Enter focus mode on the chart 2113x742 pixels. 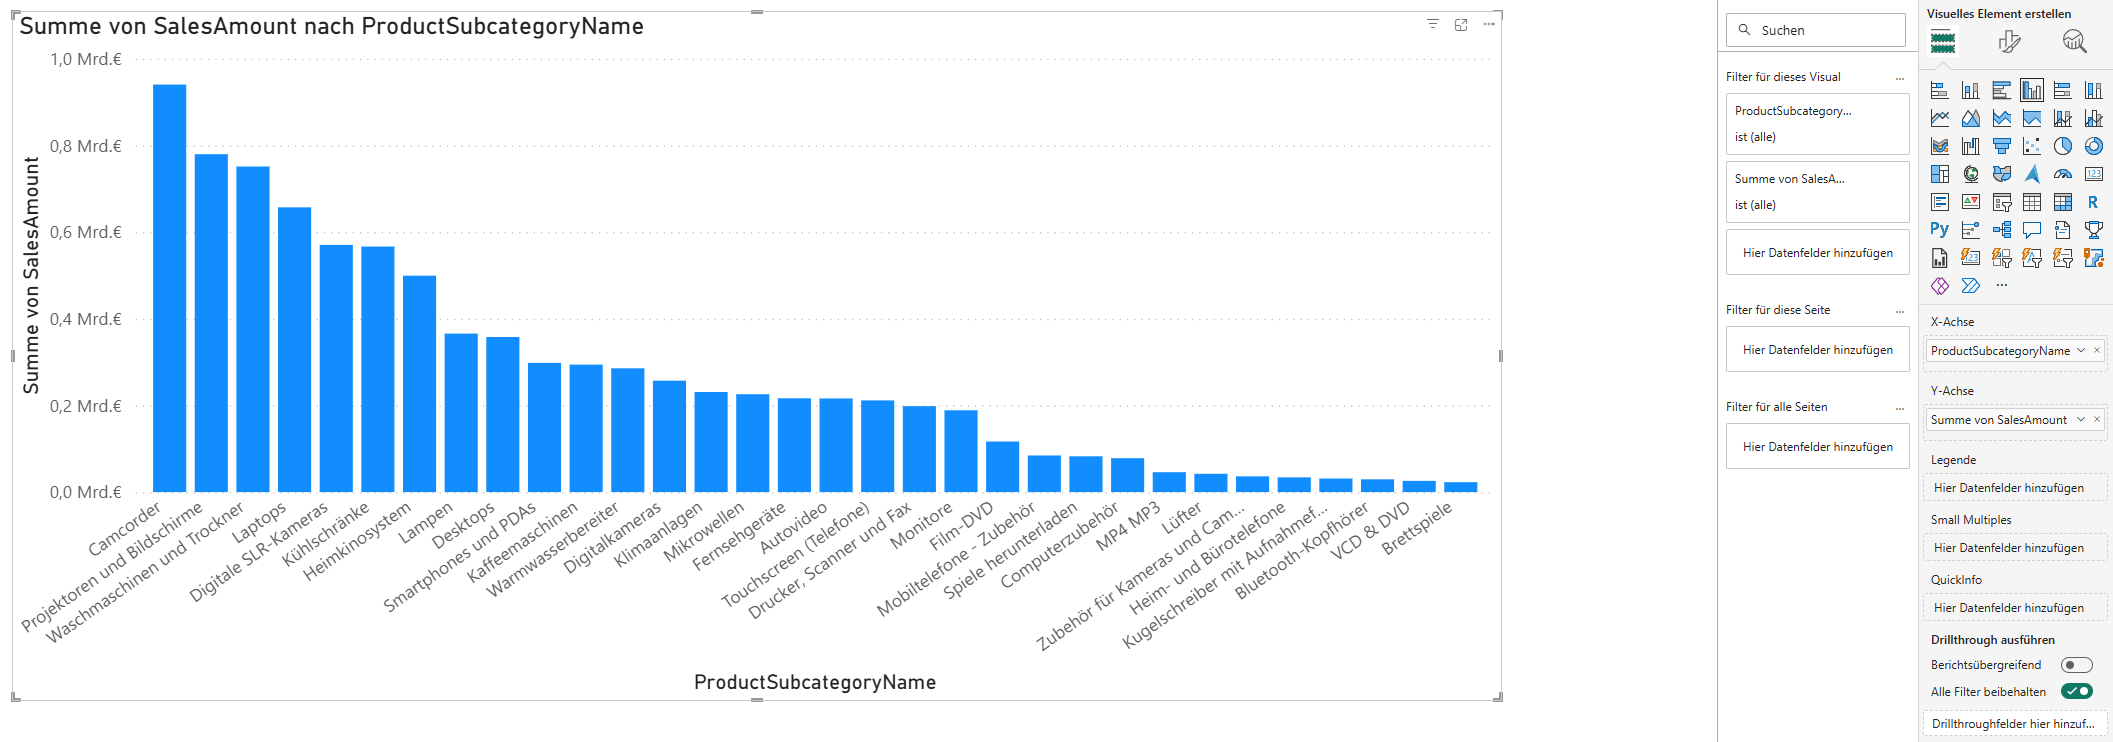tap(1460, 22)
